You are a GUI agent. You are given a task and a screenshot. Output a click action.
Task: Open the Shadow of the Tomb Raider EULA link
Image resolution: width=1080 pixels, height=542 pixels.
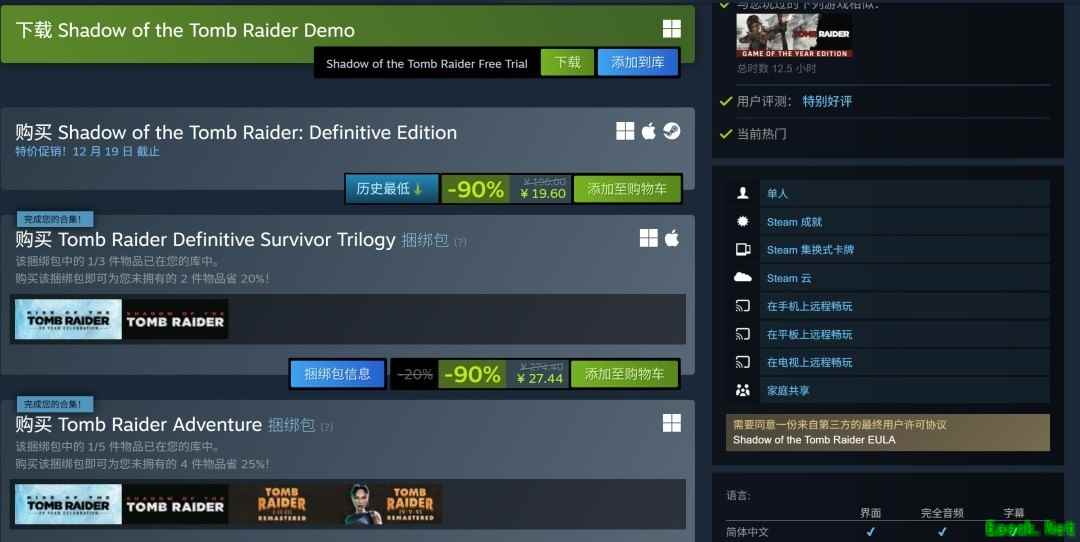(x=814, y=440)
